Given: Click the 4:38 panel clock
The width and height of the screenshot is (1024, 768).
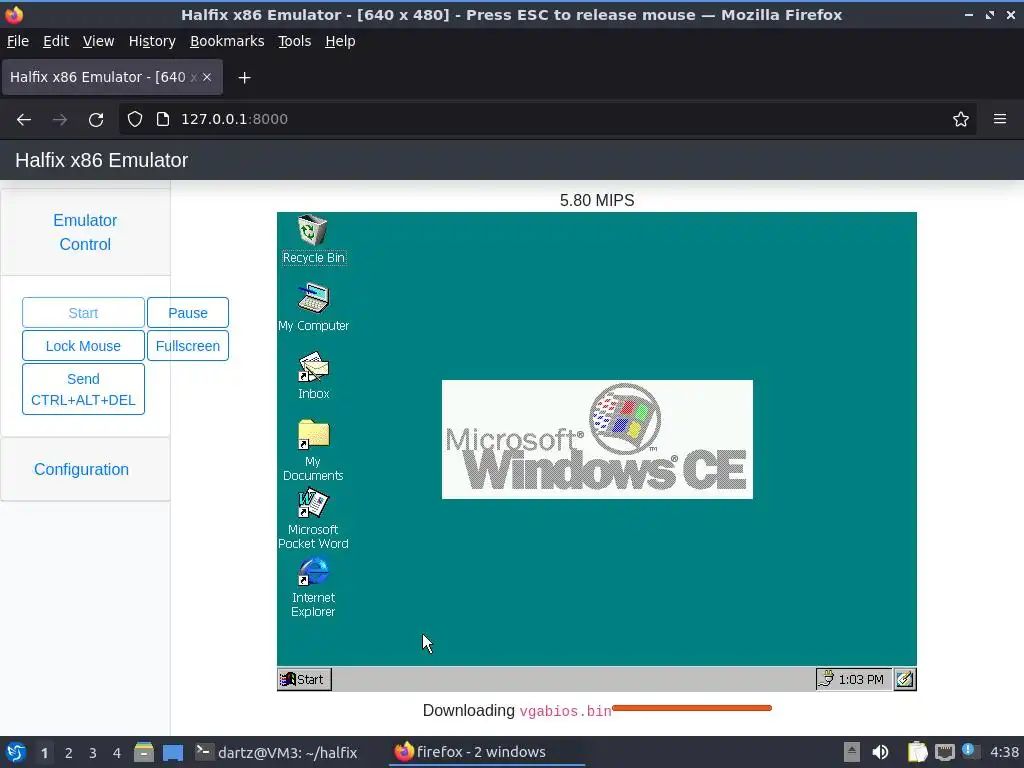Looking at the screenshot, I should pos(1004,752).
